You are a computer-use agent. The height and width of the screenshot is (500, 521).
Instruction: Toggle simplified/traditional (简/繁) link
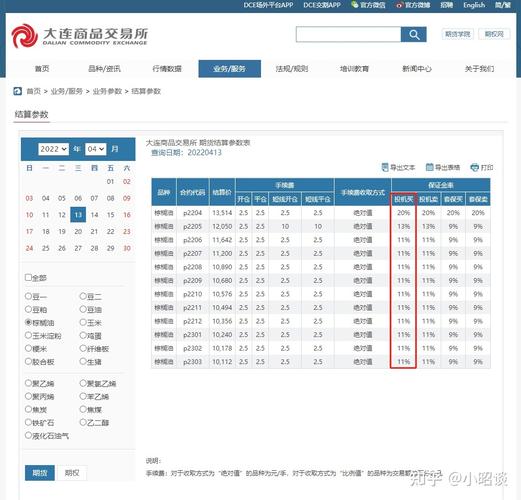(x=503, y=5)
